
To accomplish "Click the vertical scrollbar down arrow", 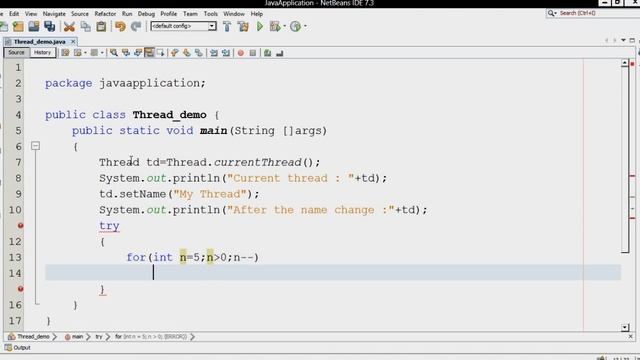I will 625,327.
